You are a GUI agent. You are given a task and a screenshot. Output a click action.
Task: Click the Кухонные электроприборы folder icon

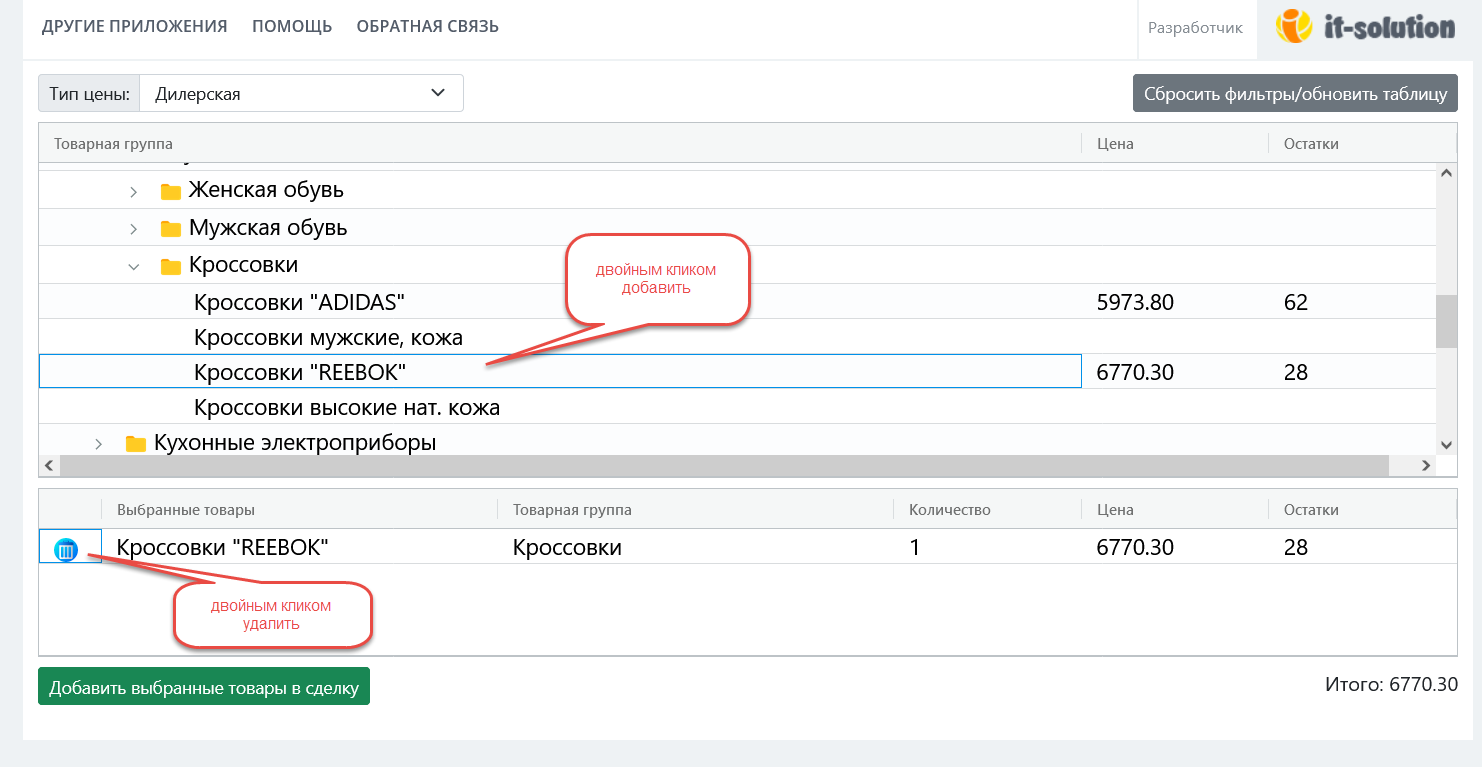pos(136,443)
